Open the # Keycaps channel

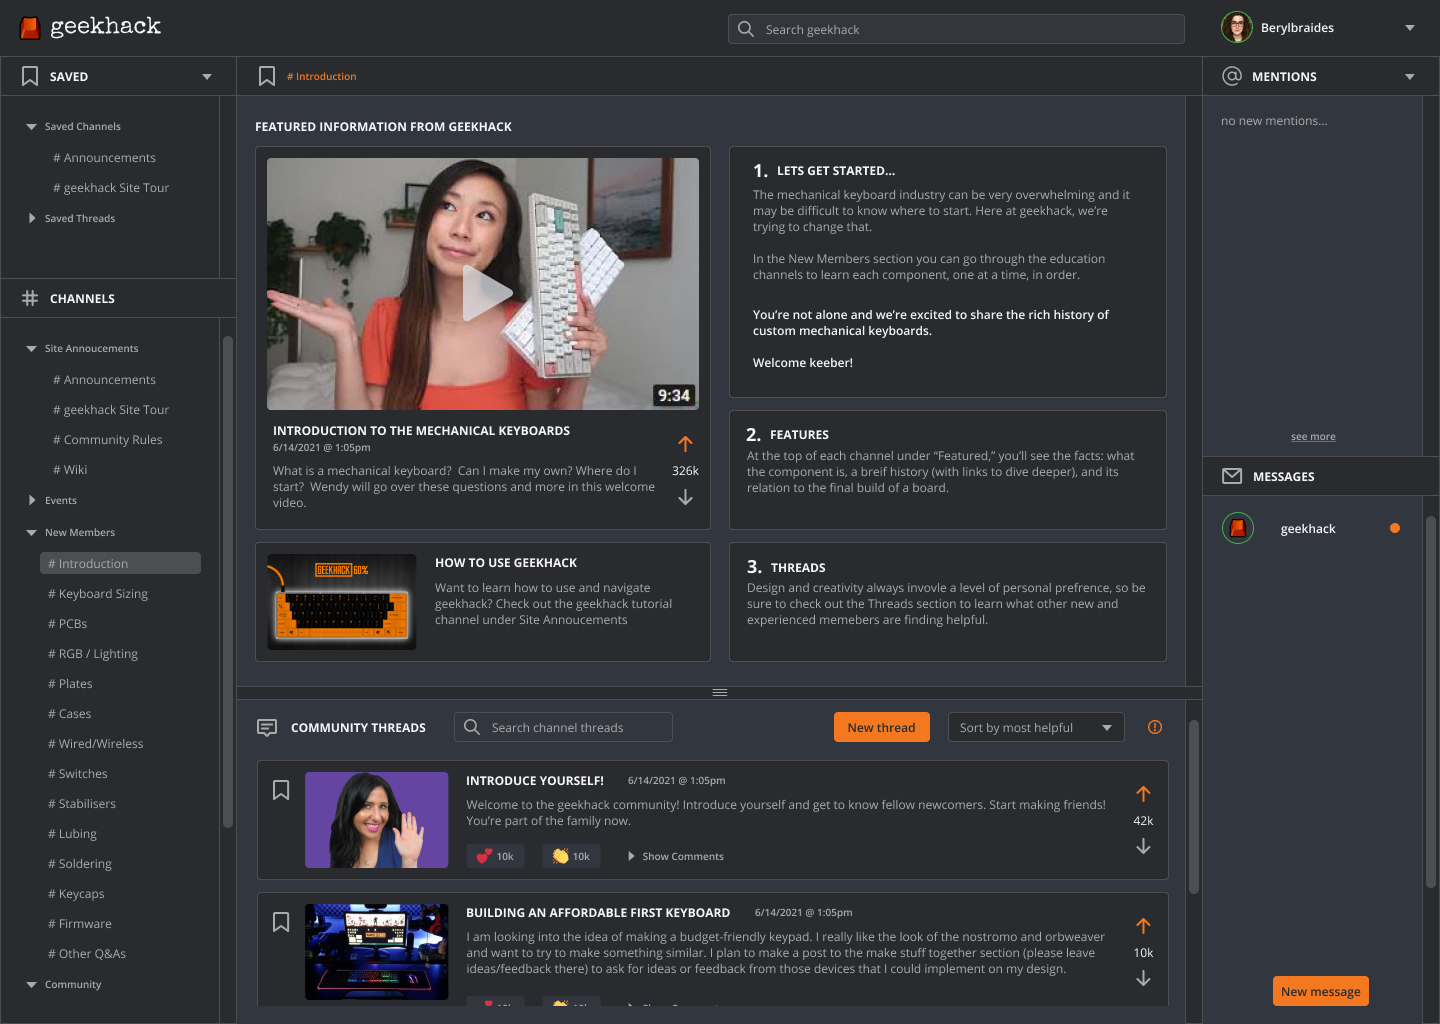(x=76, y=894)
